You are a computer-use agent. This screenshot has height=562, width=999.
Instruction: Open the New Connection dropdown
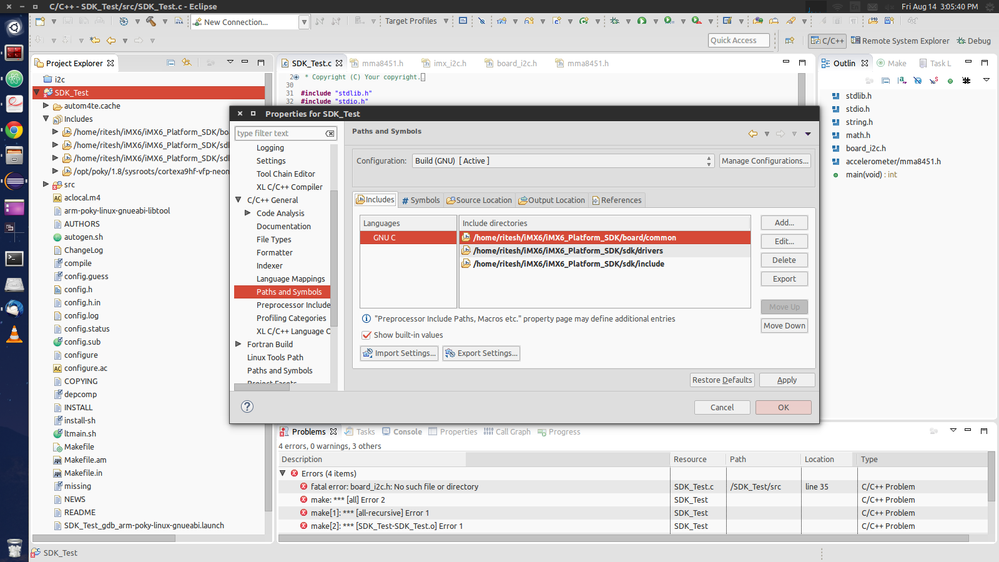(x=304, y=22)
